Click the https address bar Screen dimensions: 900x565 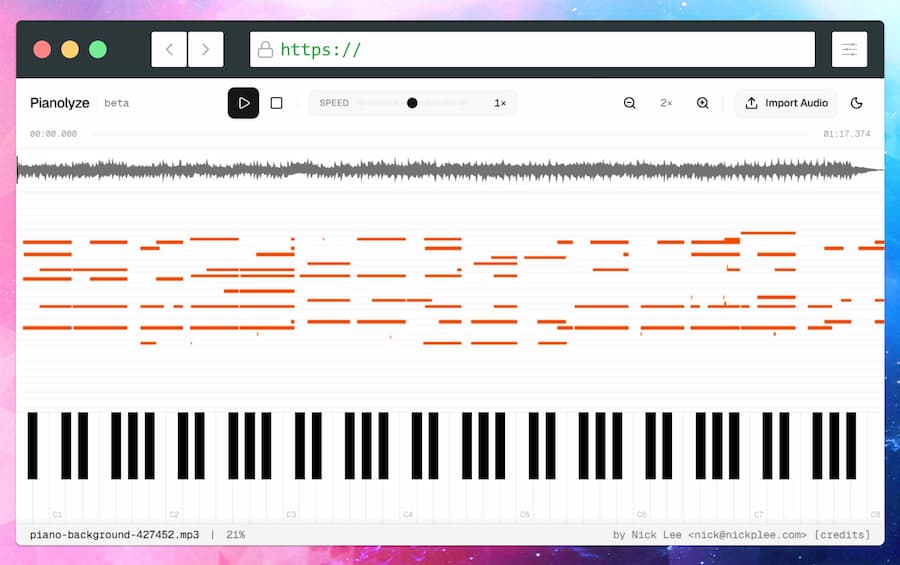point(533,49)
